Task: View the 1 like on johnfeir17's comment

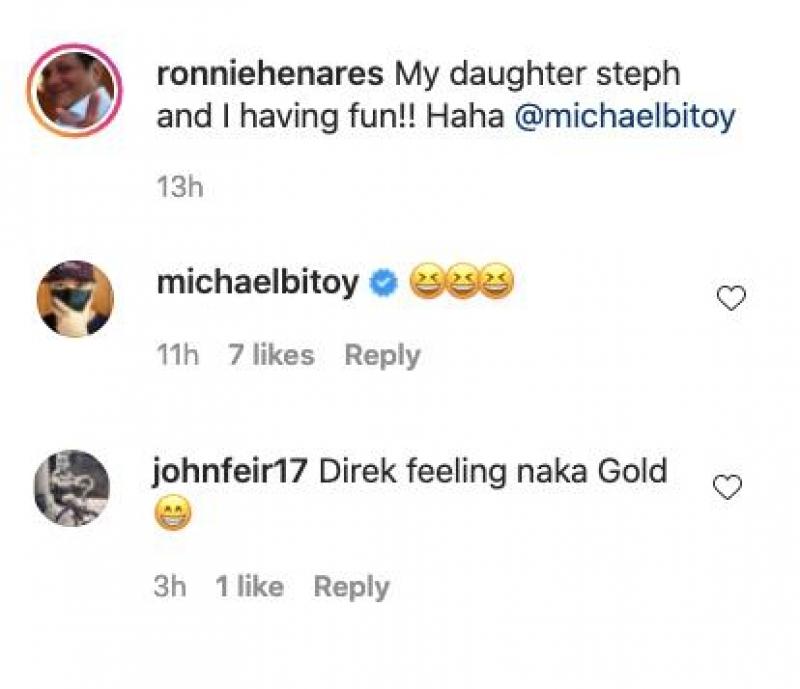Action: (249, 587)
